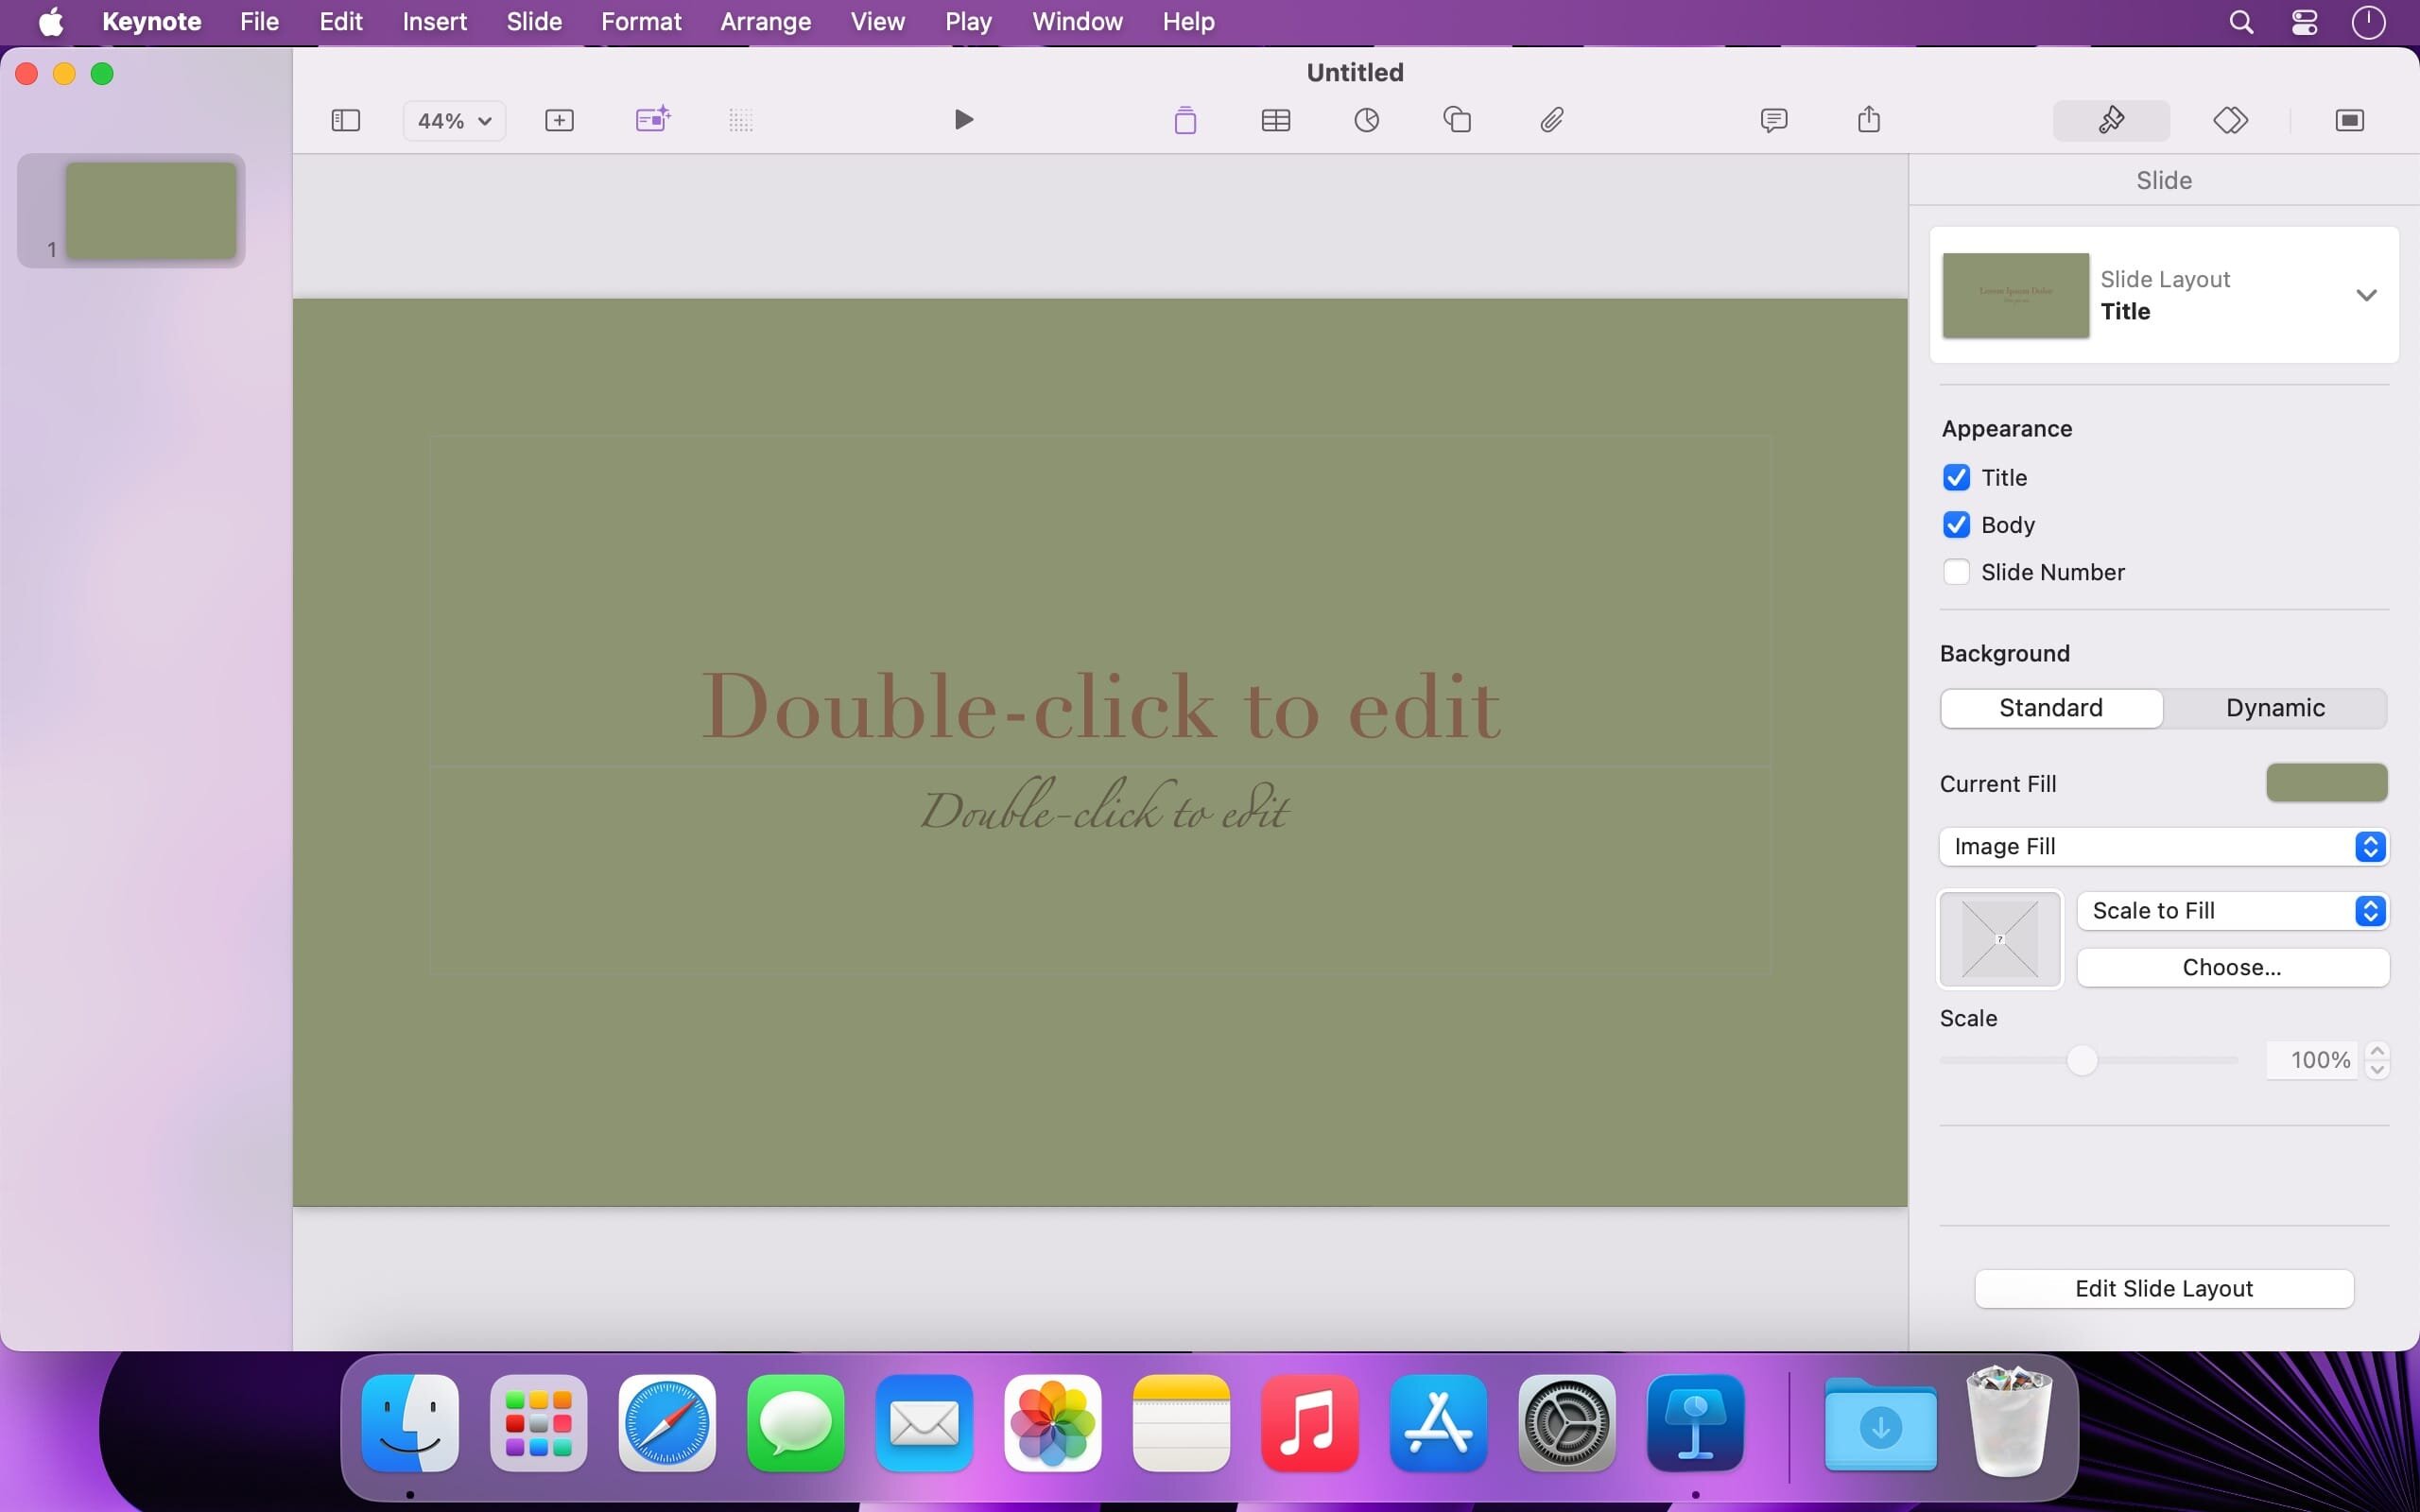Add a comment using the Comment icon

1773,120
